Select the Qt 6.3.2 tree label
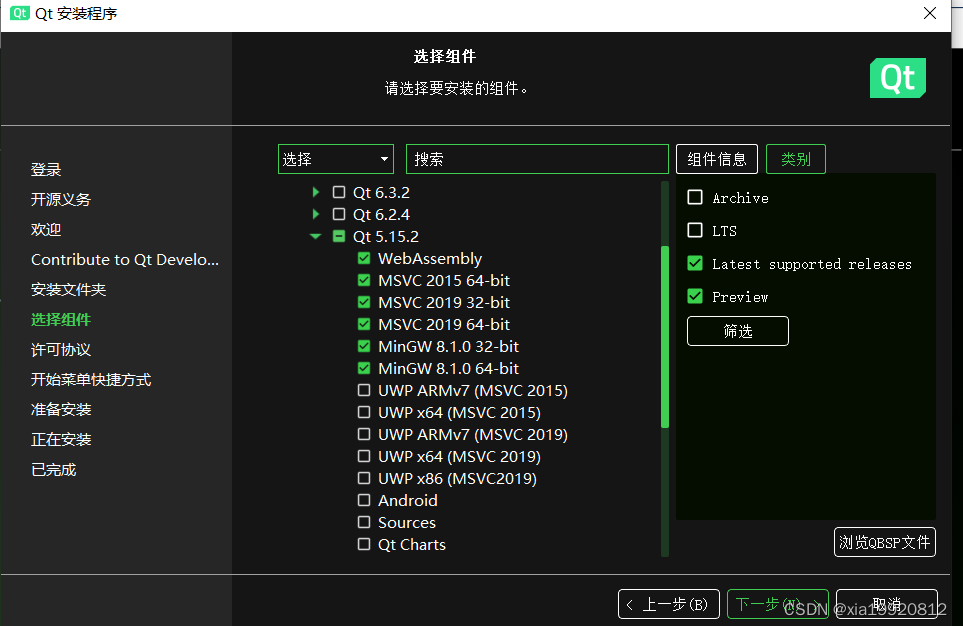The width and height of the screenshot is (963, 626). (x=381, y=192)
